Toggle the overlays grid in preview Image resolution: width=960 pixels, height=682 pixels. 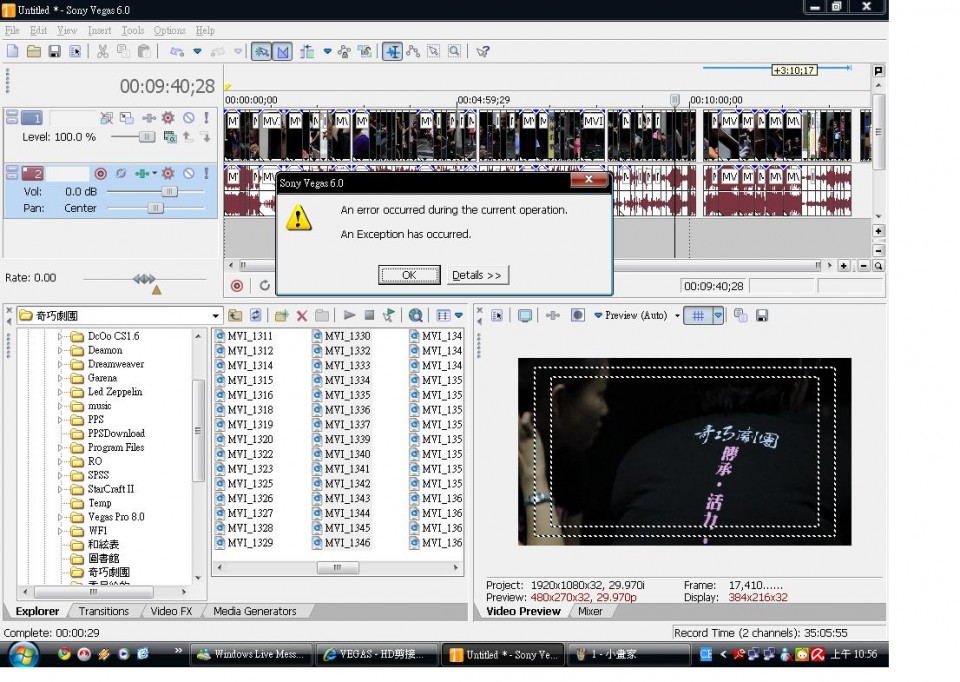[698, 315]
